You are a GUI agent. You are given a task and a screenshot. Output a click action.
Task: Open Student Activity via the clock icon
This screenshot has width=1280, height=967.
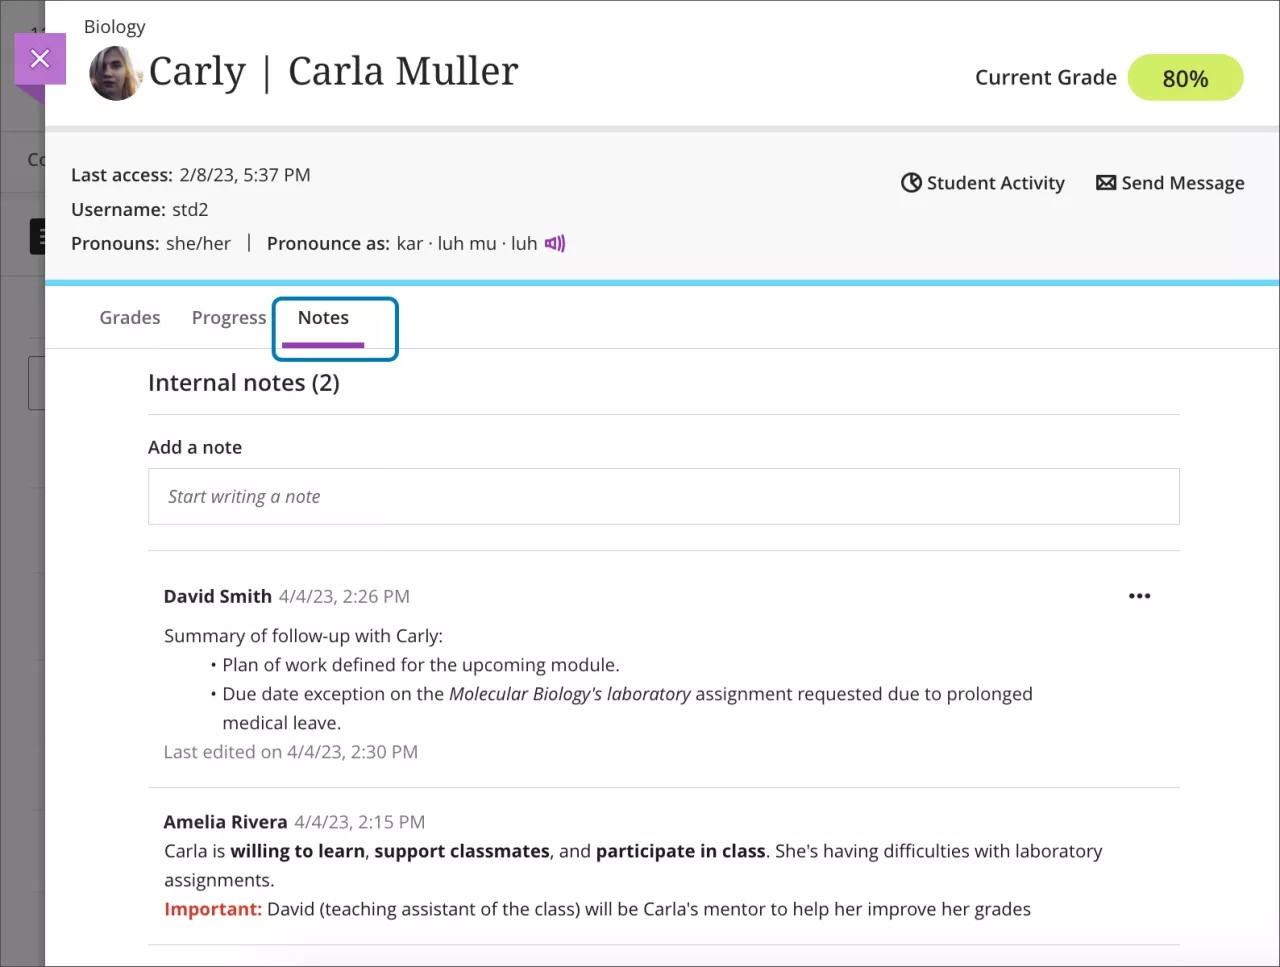(x=911, y=183)
